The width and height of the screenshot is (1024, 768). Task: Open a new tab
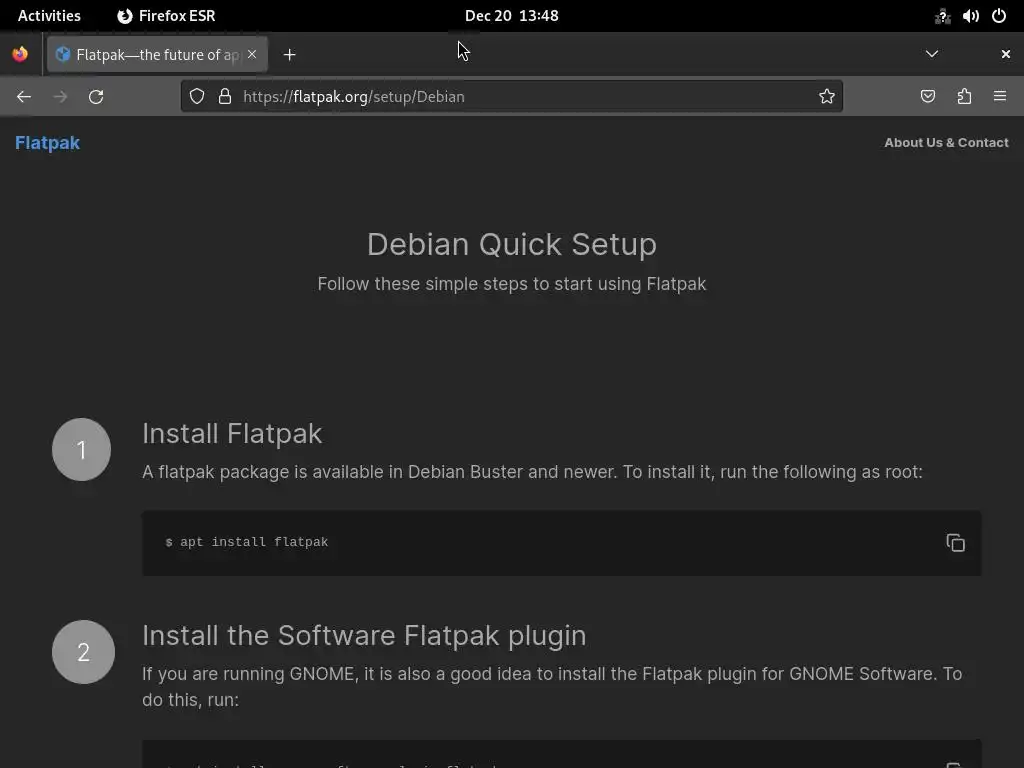point(290,54)
